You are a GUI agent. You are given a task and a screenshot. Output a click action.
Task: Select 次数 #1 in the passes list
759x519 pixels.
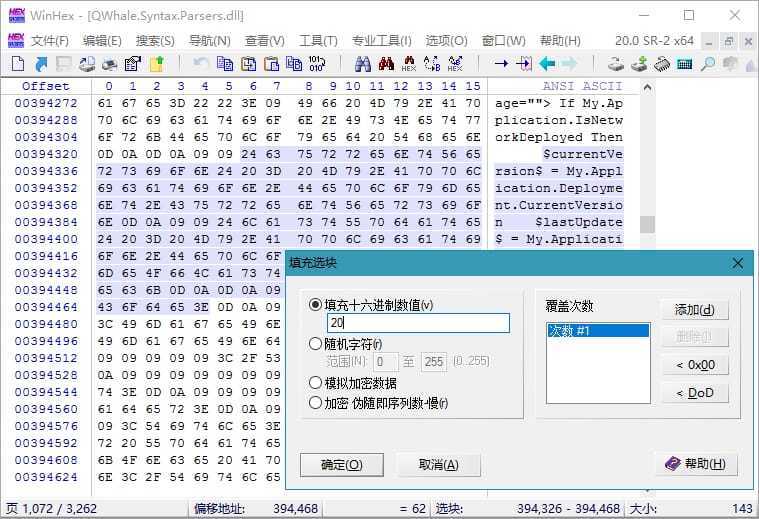[x=598, y=331]
